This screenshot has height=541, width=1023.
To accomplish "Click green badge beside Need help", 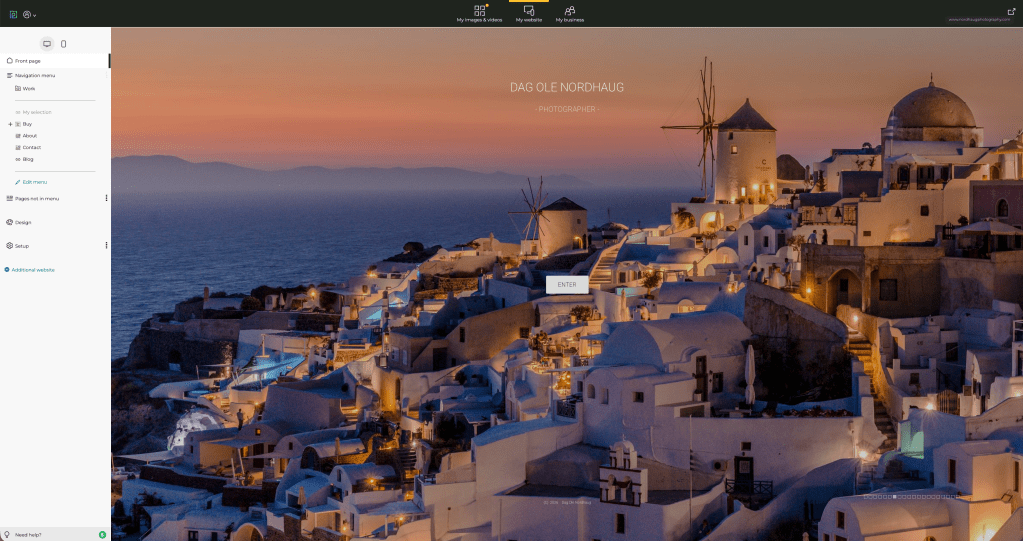I will point(102,534).
